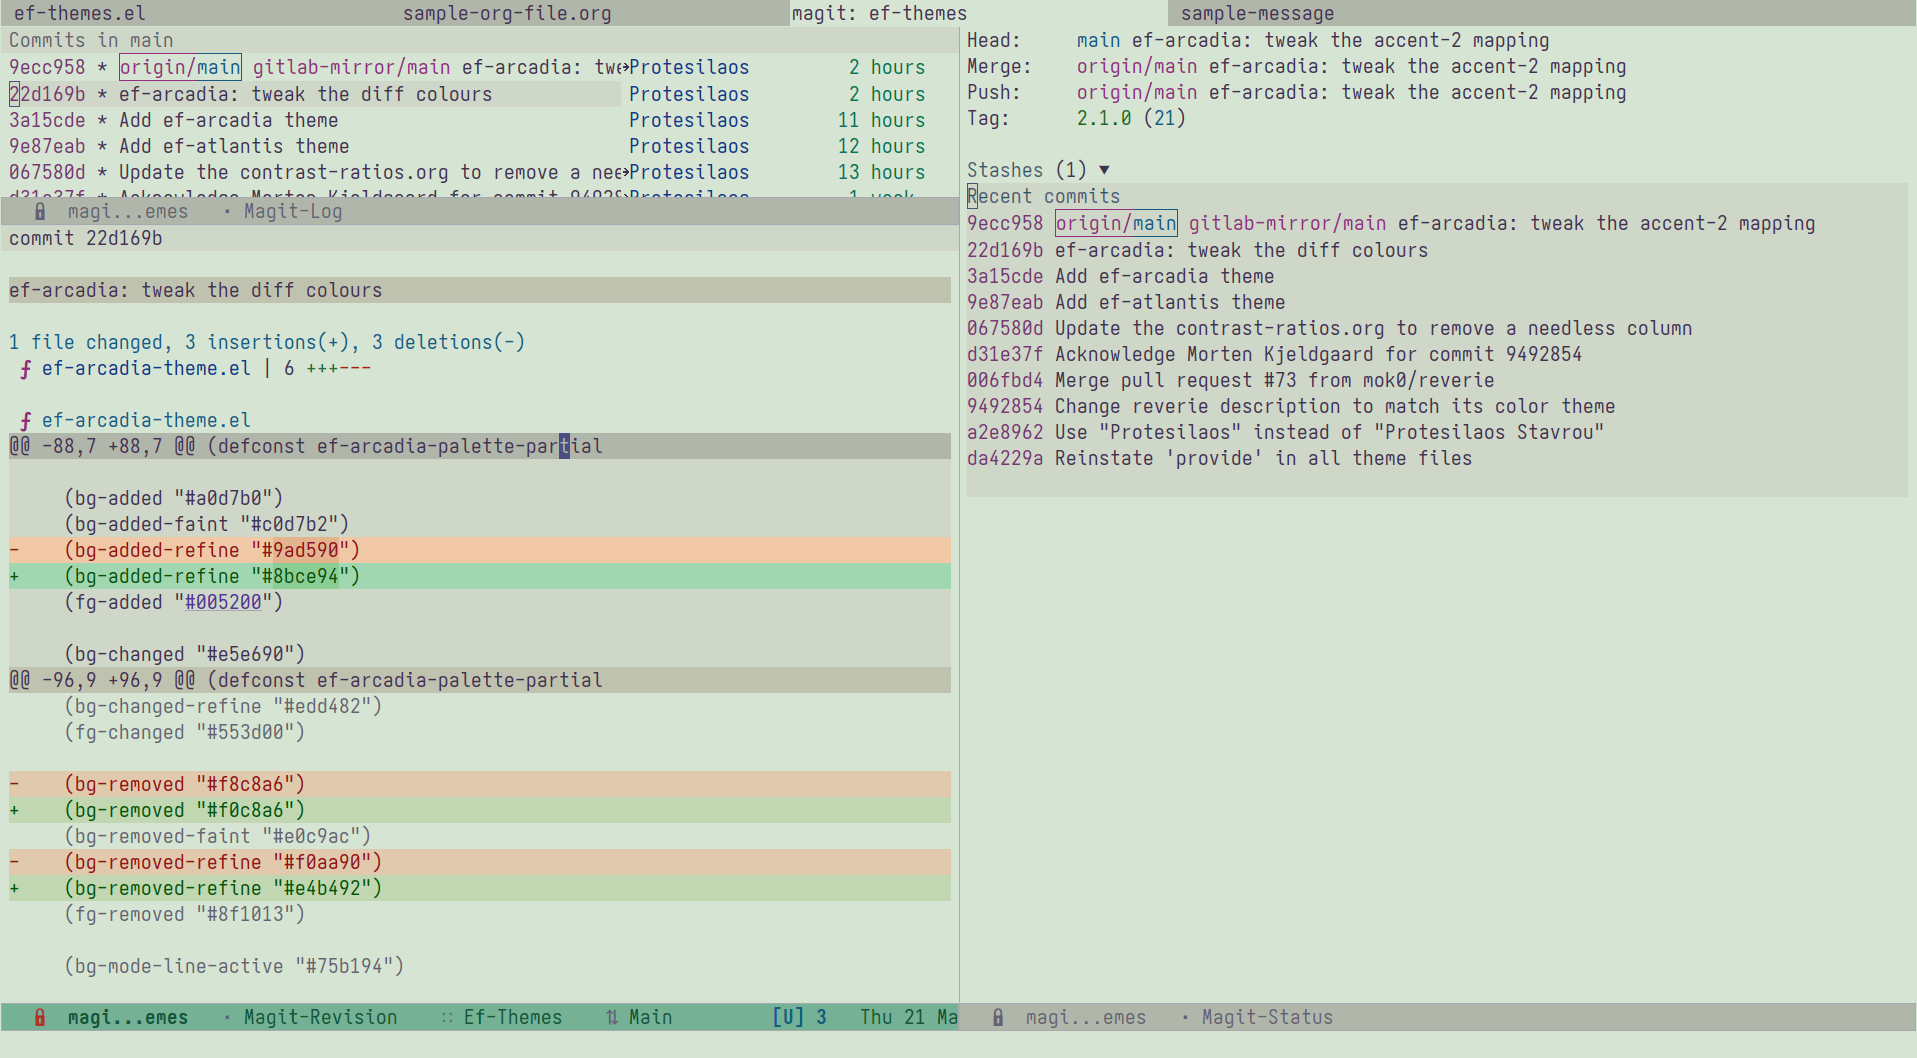Click commit d31e37f Acknowledge Morten Kjeldgaard
1917x1058 pixels.
(1274, 354)
